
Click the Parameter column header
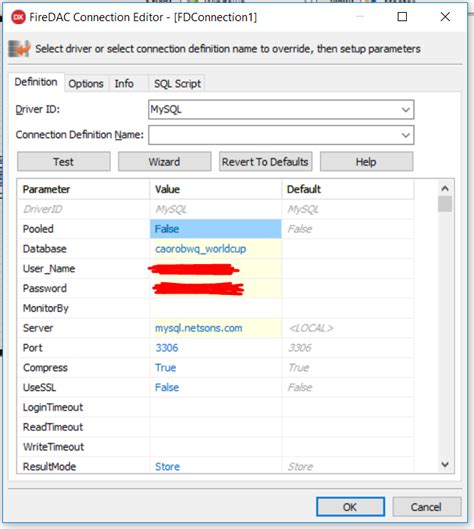coord(84,189)
